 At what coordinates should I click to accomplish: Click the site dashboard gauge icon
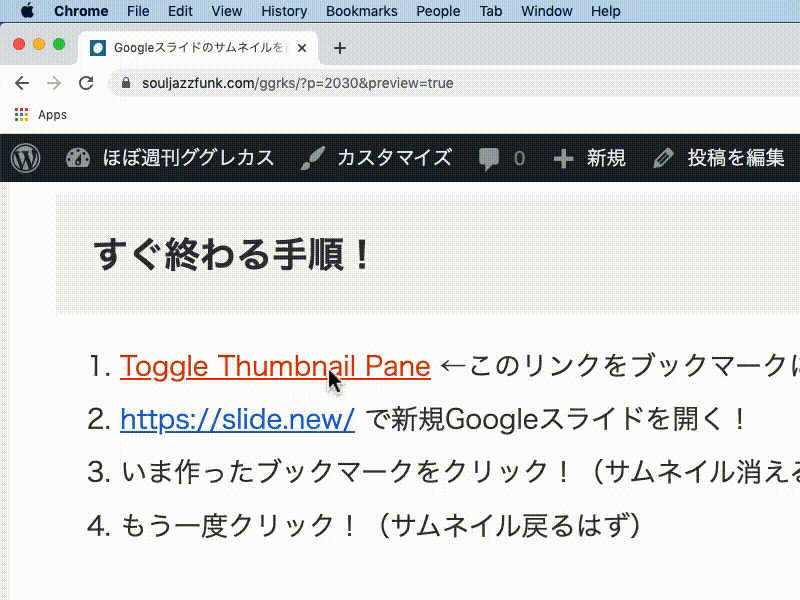pyautogui.click(x=80, y=157)
